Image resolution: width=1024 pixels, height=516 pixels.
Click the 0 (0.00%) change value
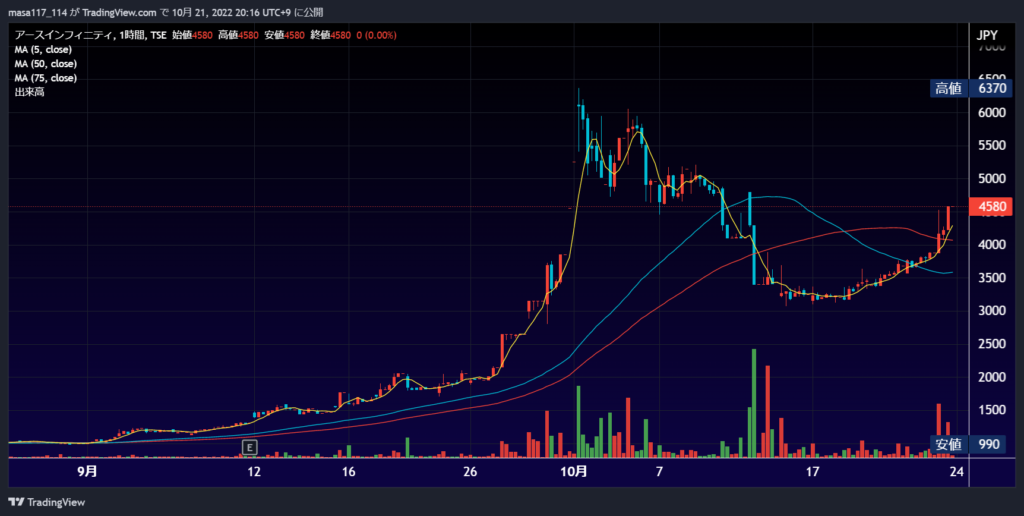pos(377,35)
